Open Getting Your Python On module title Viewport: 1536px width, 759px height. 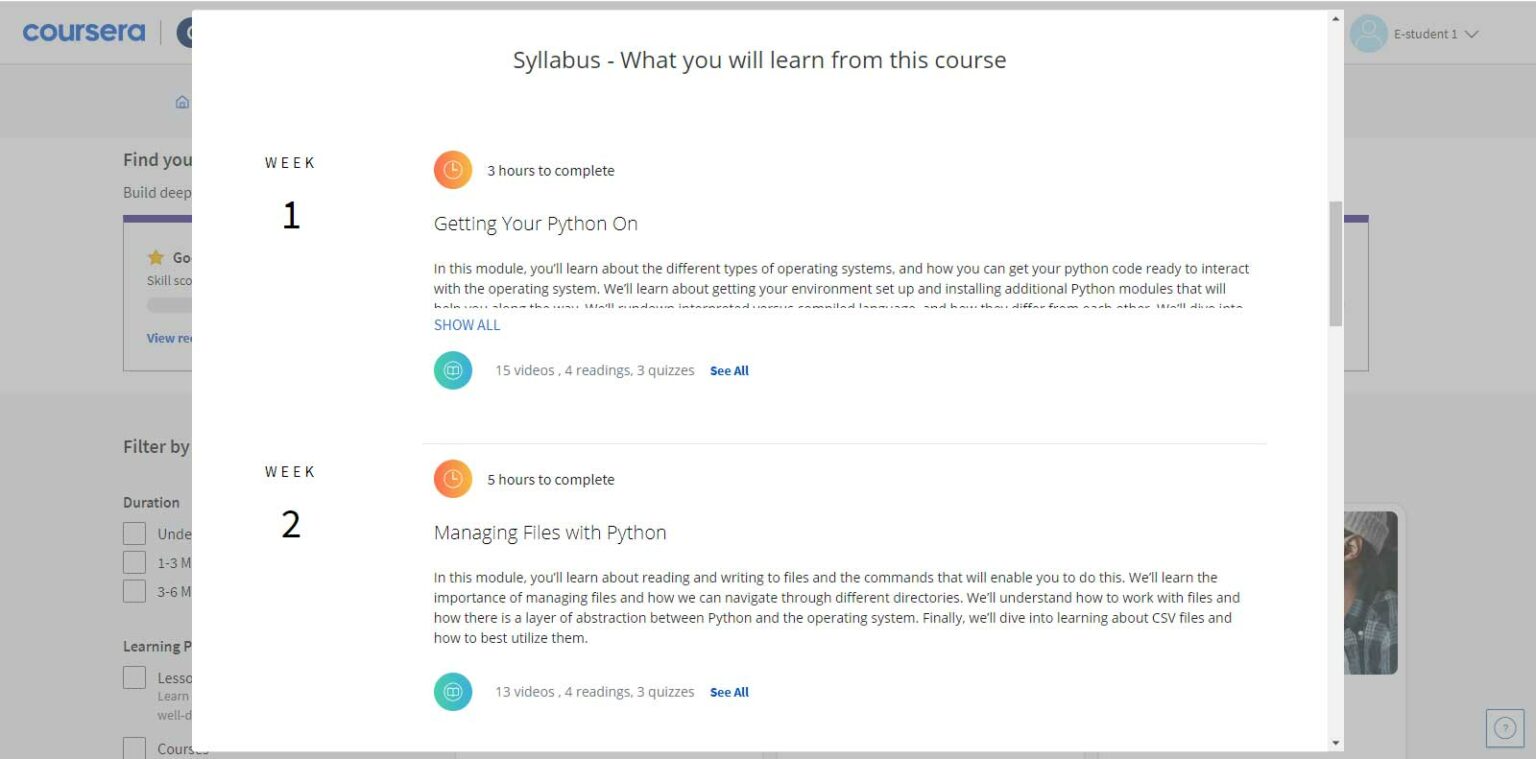click(x=535, y=223)
